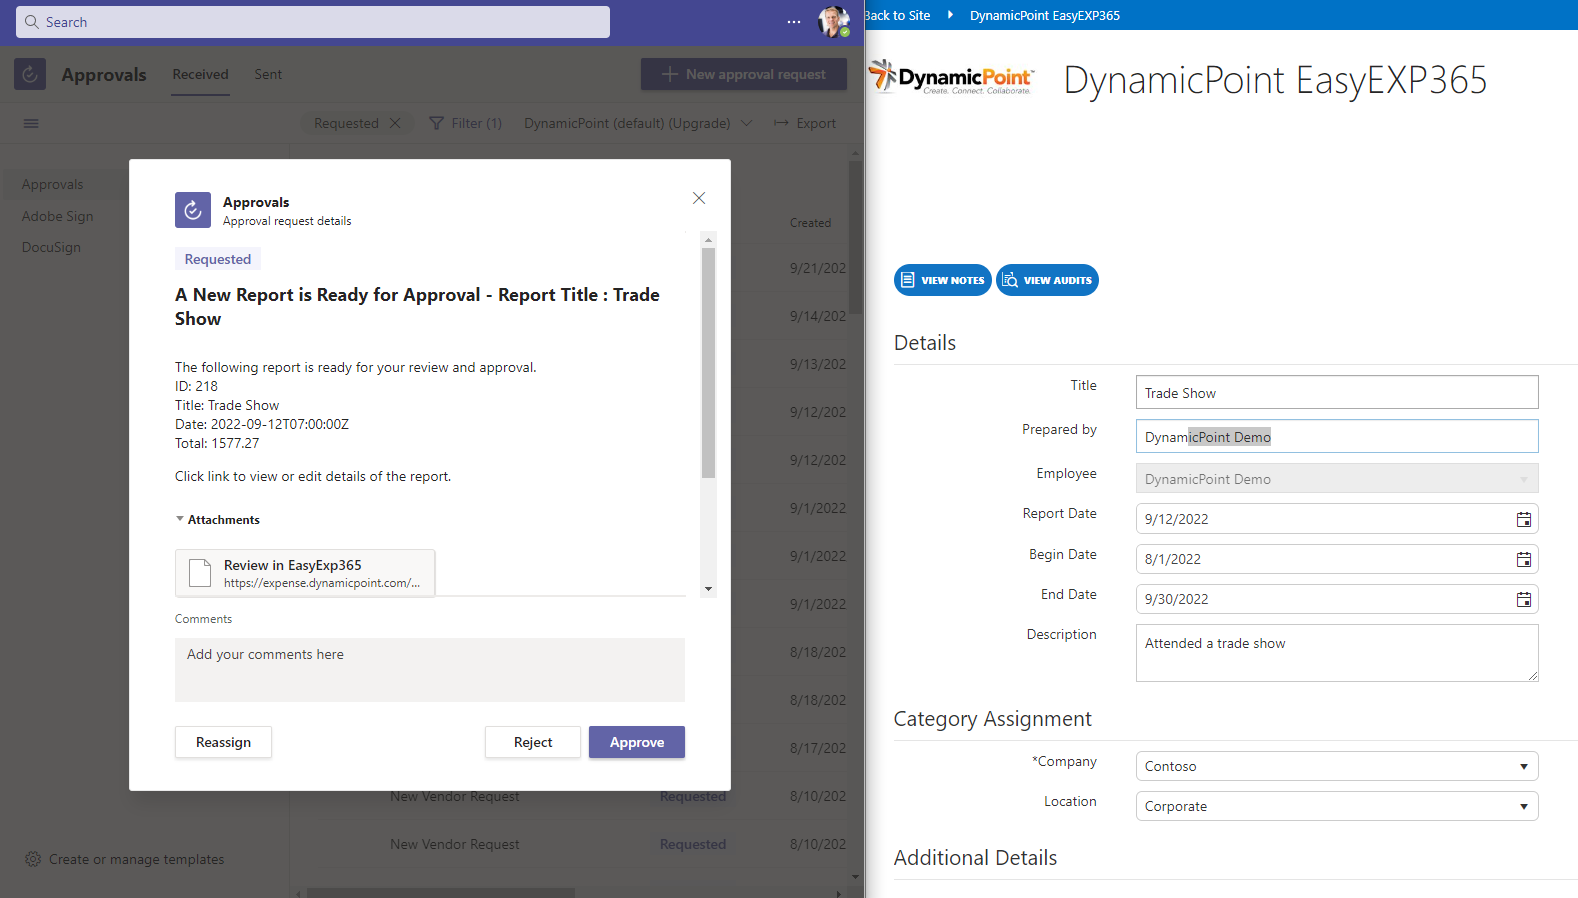Click the search magnifier icon in Teams

pos(32,22)
